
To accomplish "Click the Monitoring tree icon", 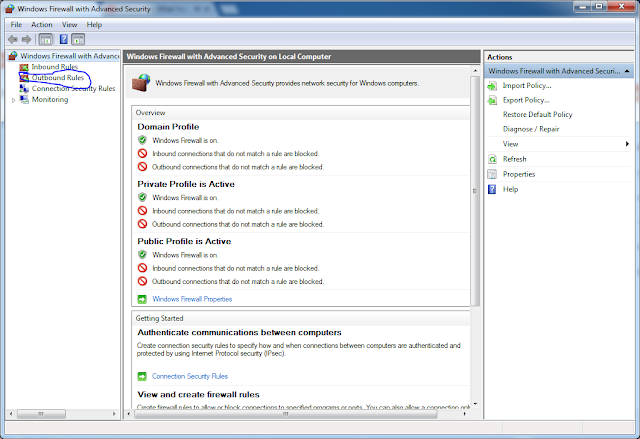I will click(24, 99).
